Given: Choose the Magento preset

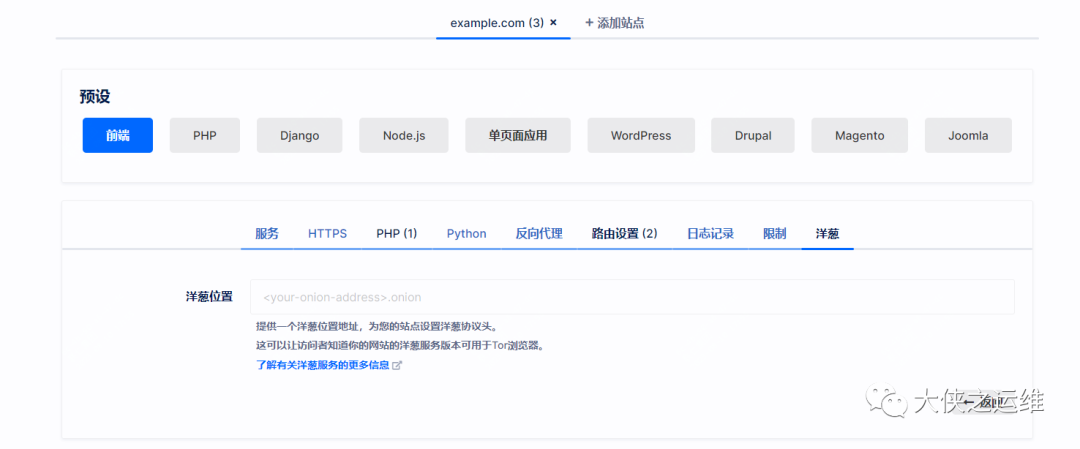Looking at the screenshot, I should pyautogui.click(x=860, y=136).
